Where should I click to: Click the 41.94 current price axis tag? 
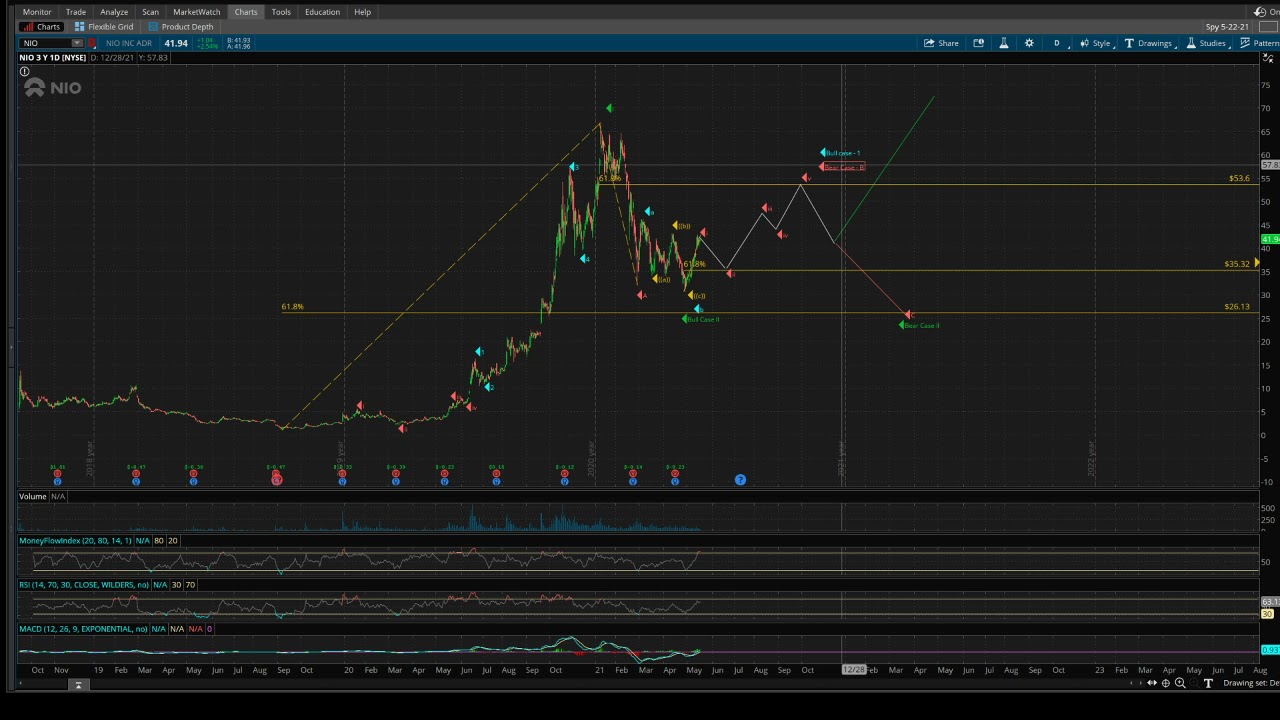pos(1270,239)
